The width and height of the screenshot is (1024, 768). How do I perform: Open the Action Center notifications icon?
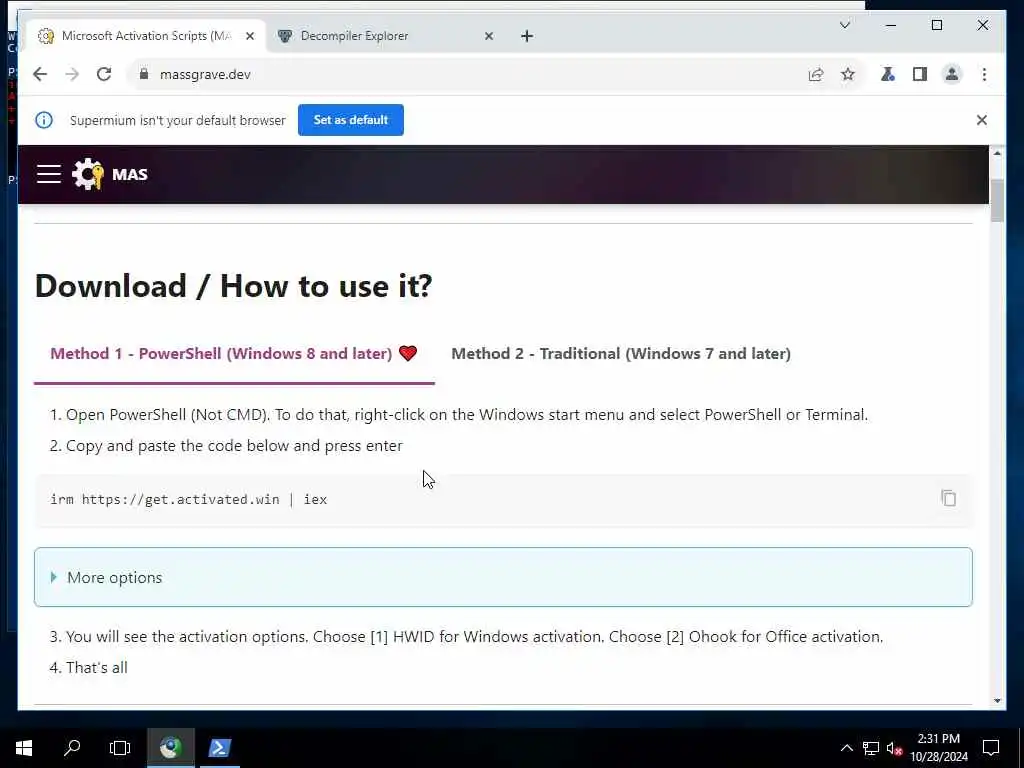(991, 748)
